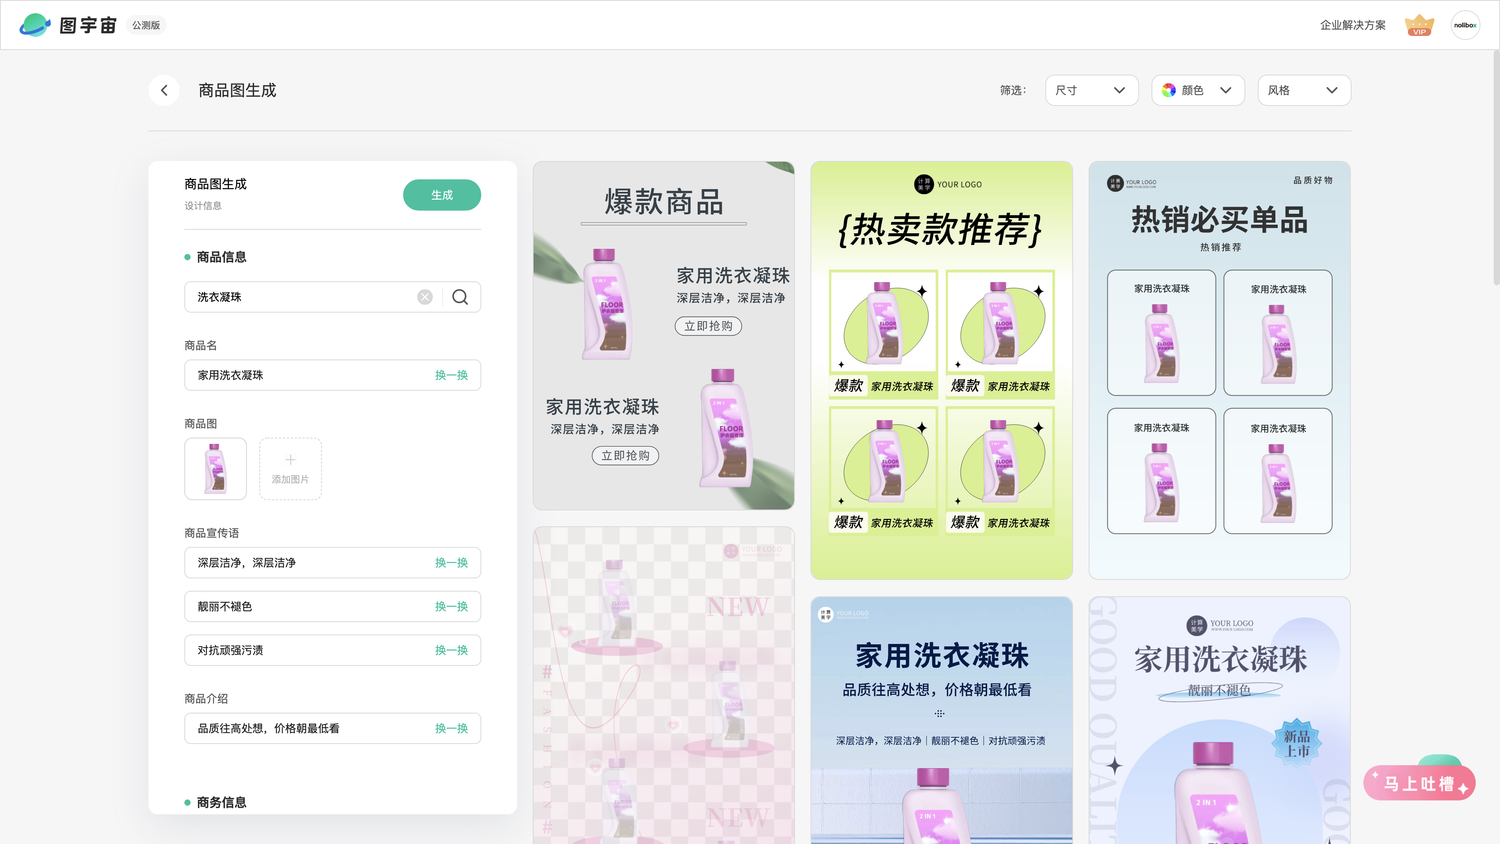
Task: Open the 尺寸 filter dropdown
Action: point(1092,90)
